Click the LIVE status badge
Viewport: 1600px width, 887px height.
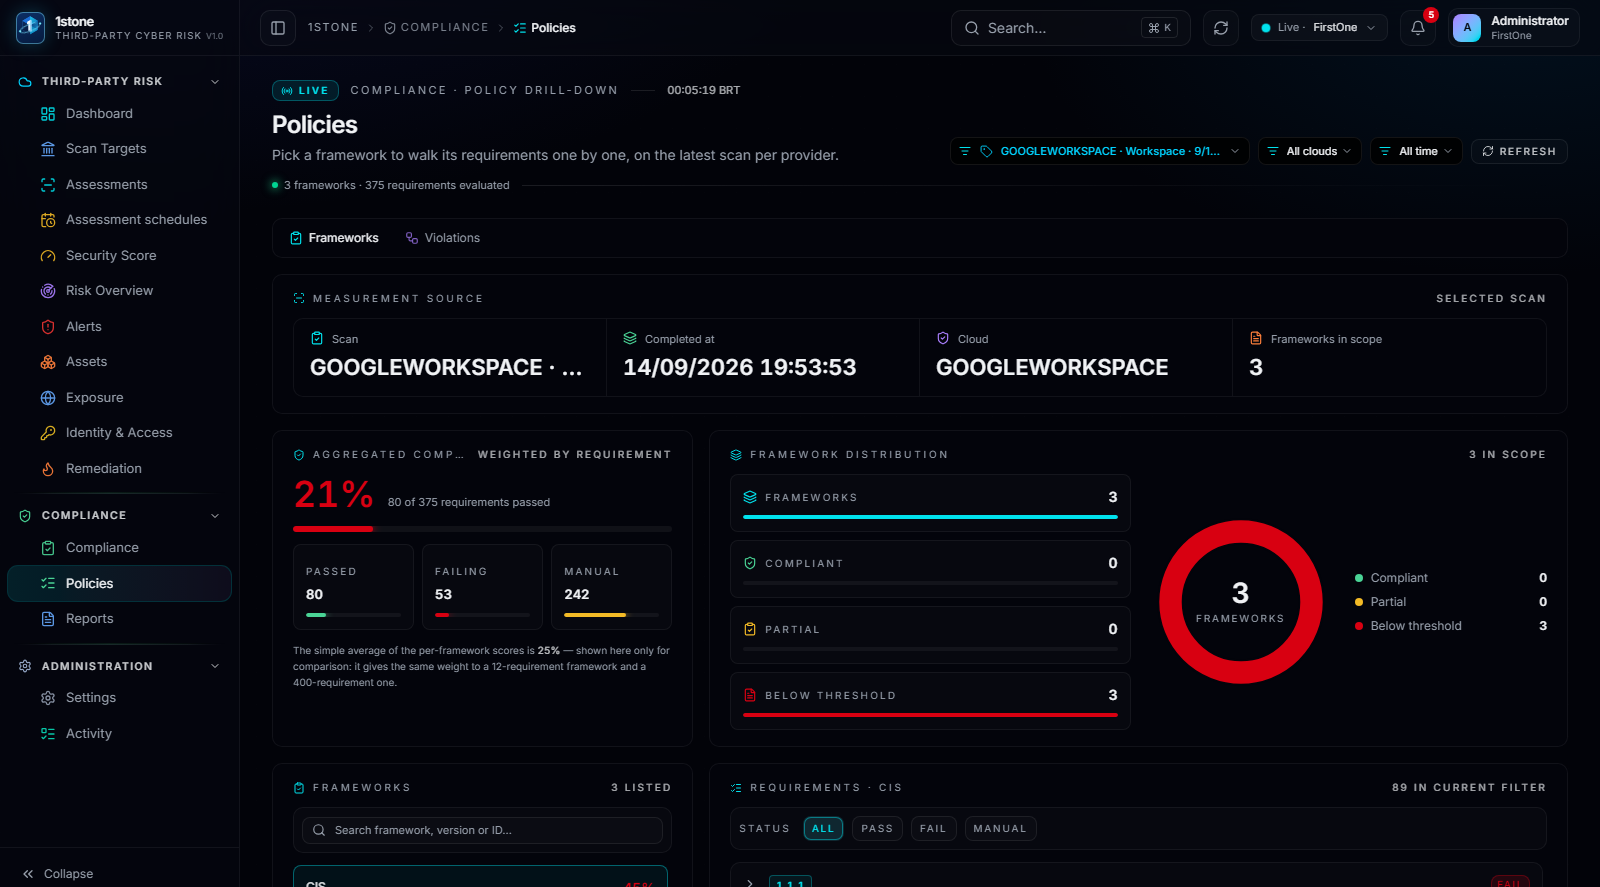click(305, 91)
